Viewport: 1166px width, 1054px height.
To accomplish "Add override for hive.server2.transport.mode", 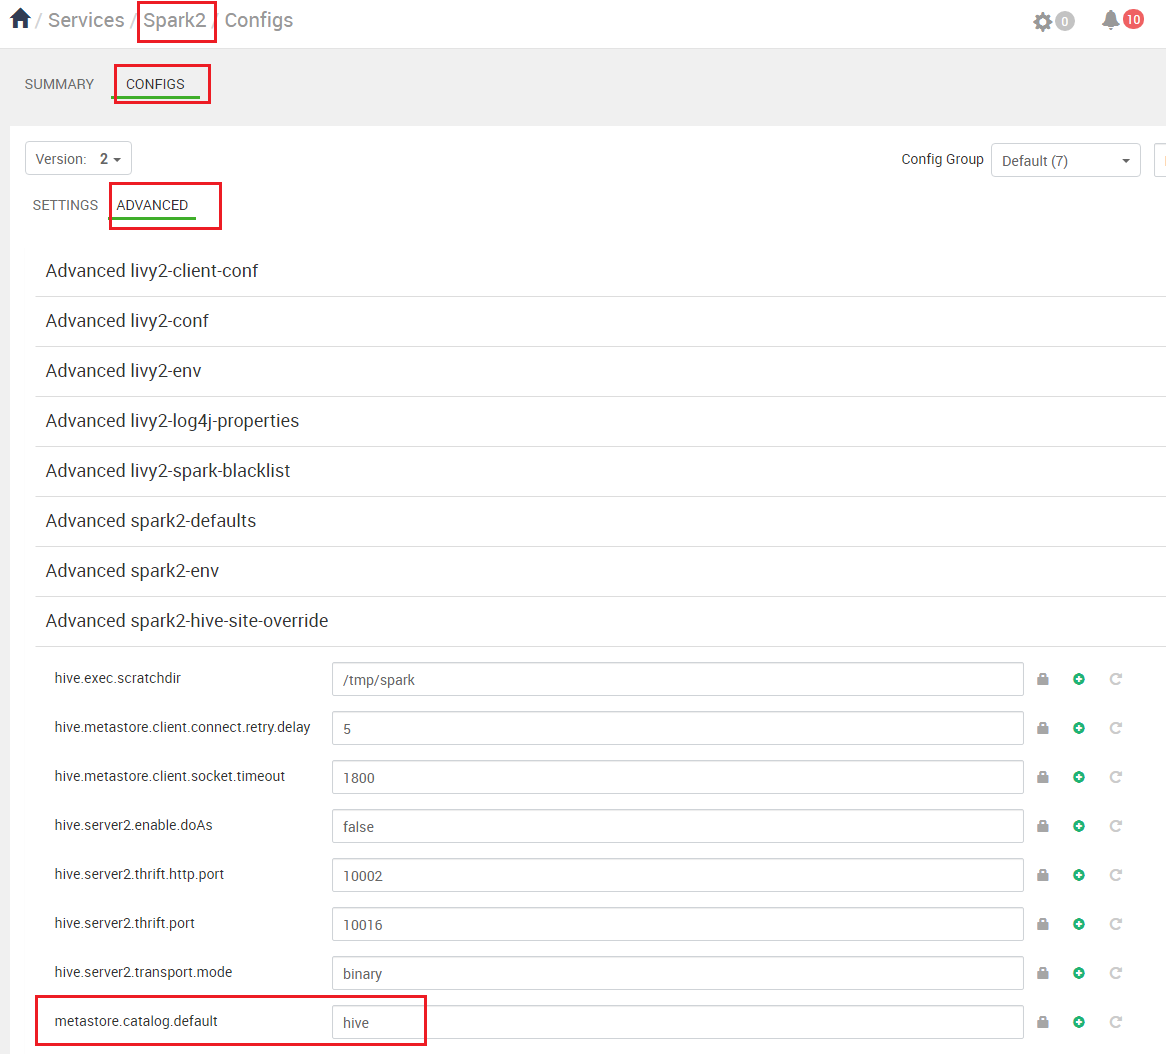I will [1079, 974].
